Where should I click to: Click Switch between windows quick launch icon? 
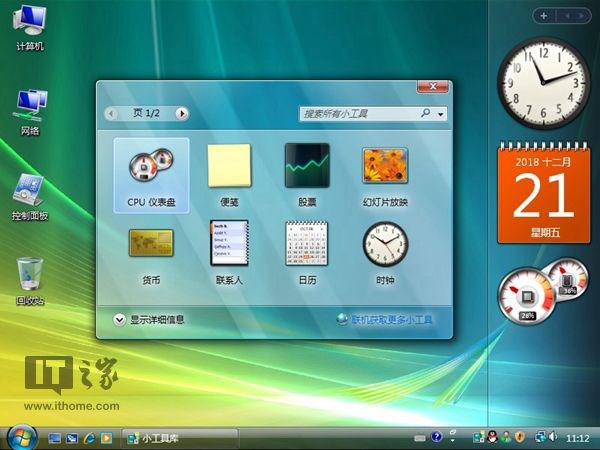tap(72, 438)
